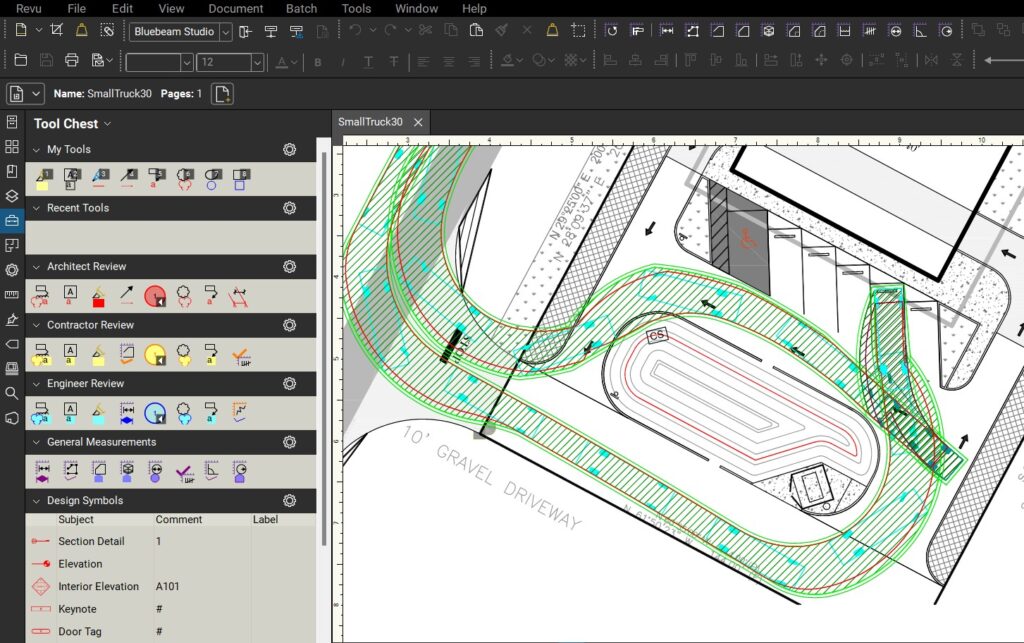The image size is (1024, 643).
Task: Open the Bluebeam Studio dropdown
Action: tap(226, 32)
